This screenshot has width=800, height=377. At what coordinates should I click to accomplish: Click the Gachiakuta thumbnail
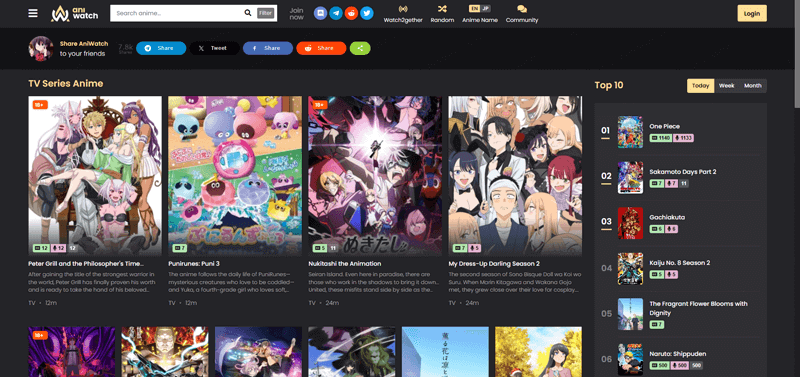point(630,223)
